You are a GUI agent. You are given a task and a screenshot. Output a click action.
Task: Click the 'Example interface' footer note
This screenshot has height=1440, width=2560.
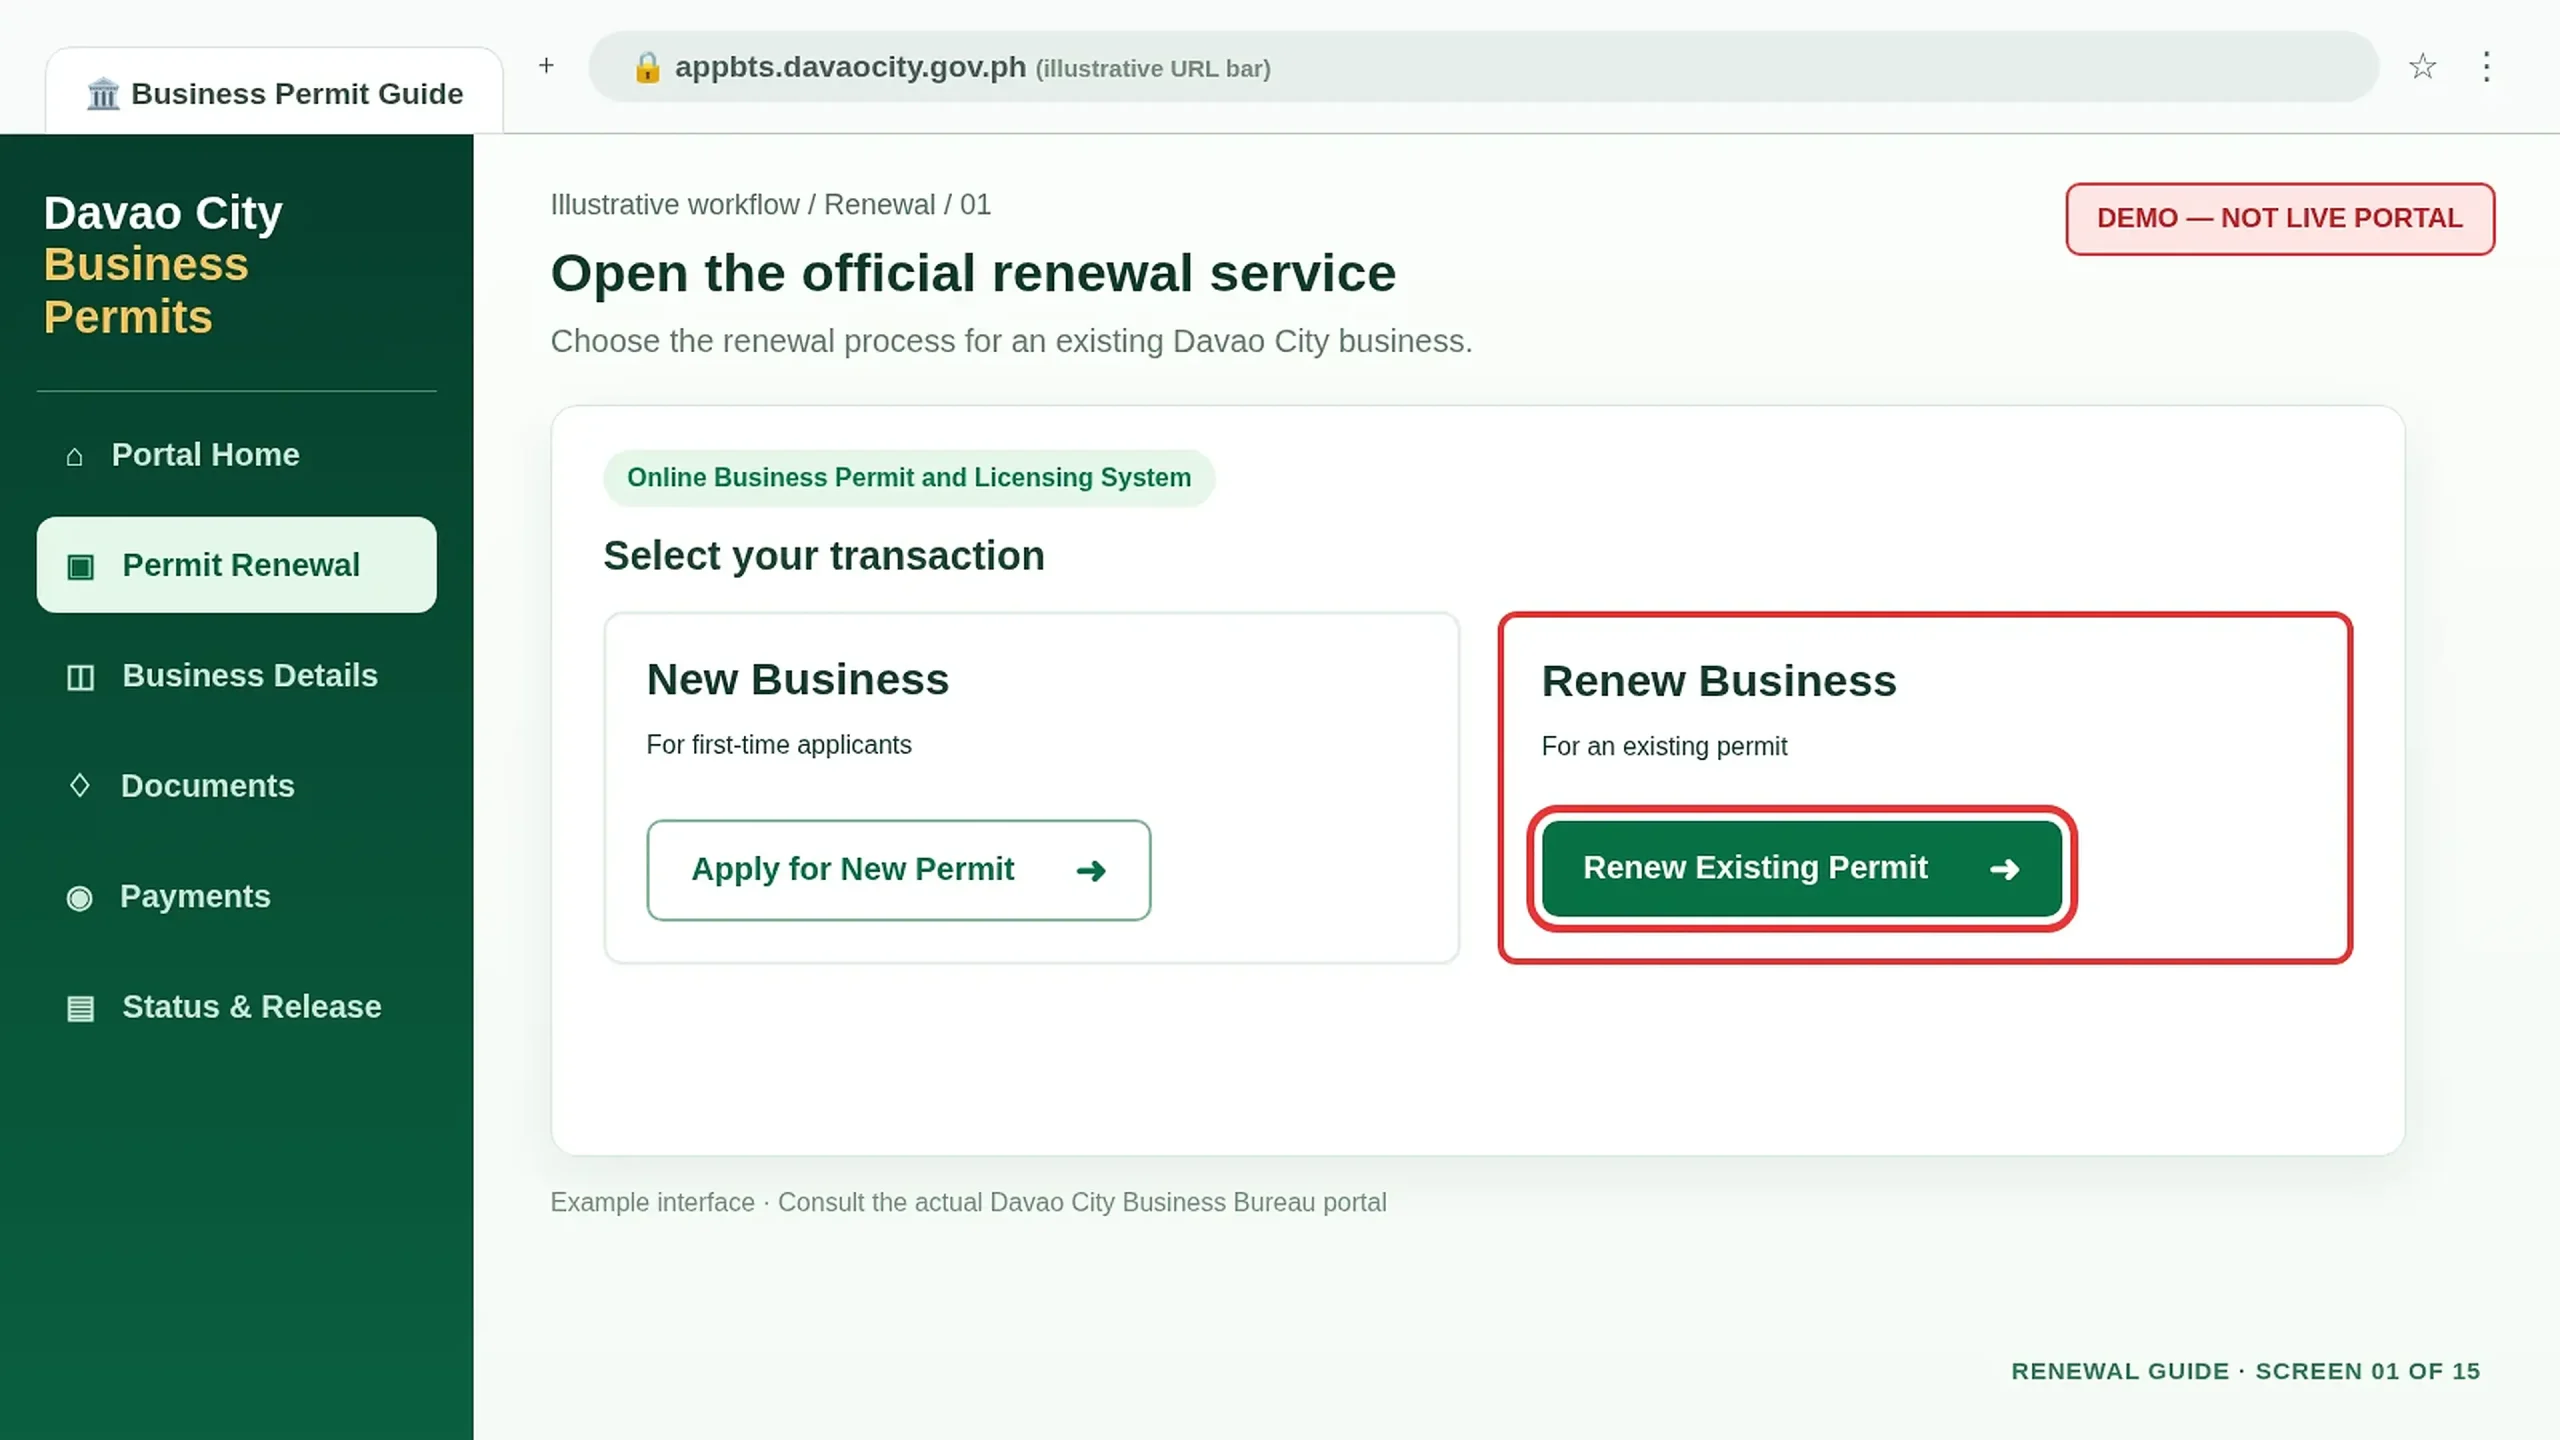pos(968,1202)
